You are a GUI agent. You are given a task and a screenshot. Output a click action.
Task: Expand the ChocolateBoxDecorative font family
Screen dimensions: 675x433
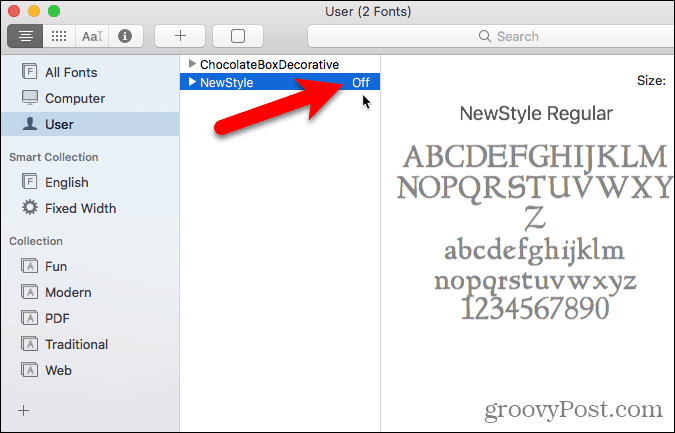coord(192,64)
